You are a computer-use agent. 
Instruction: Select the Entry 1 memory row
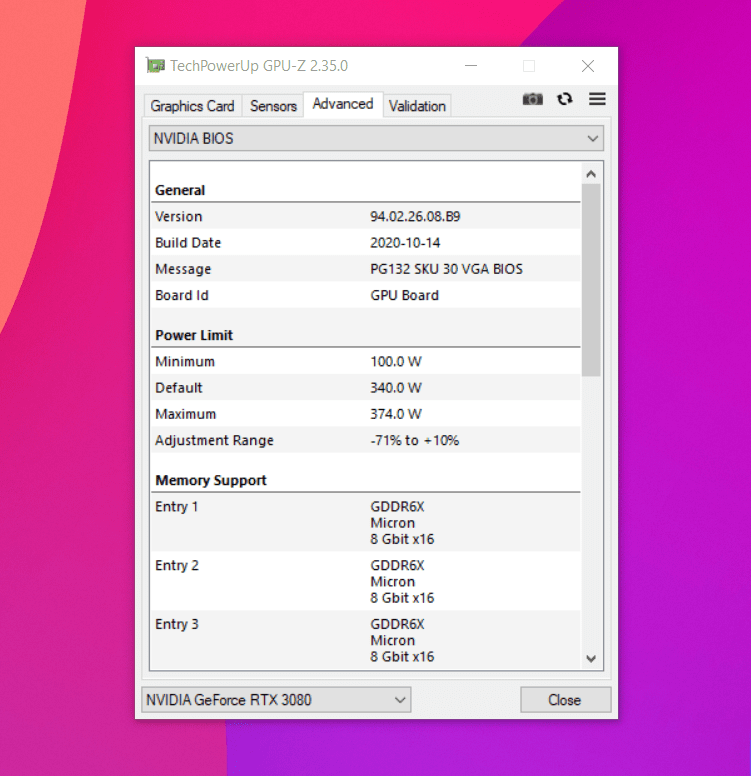(x=365, y=522)
